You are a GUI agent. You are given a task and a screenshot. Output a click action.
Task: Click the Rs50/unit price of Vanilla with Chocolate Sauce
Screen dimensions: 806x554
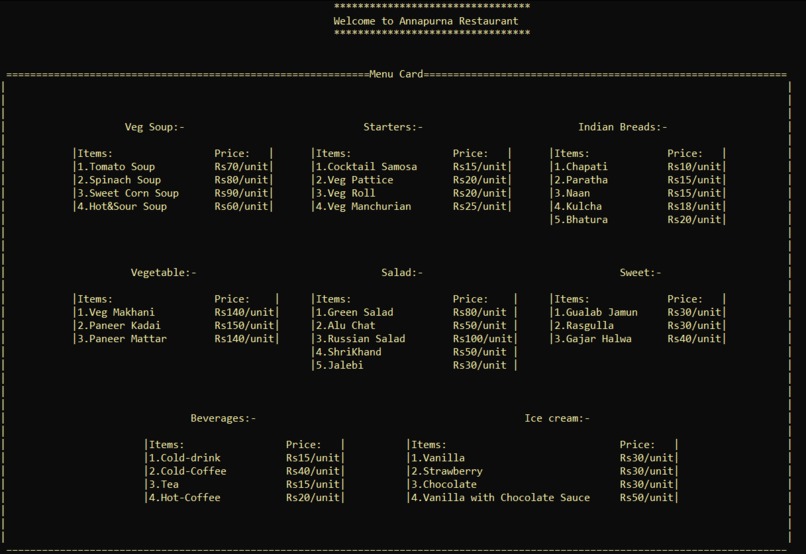click(x=647, y=497)
